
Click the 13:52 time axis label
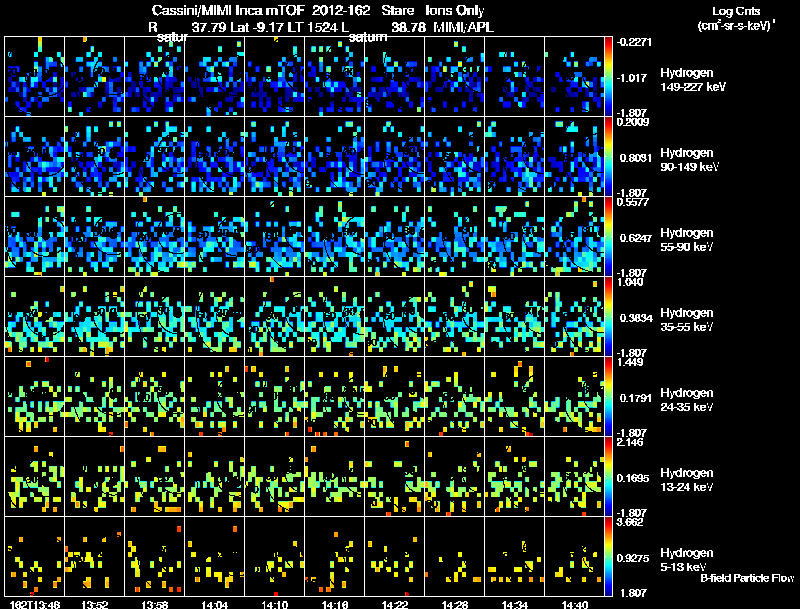94,604
